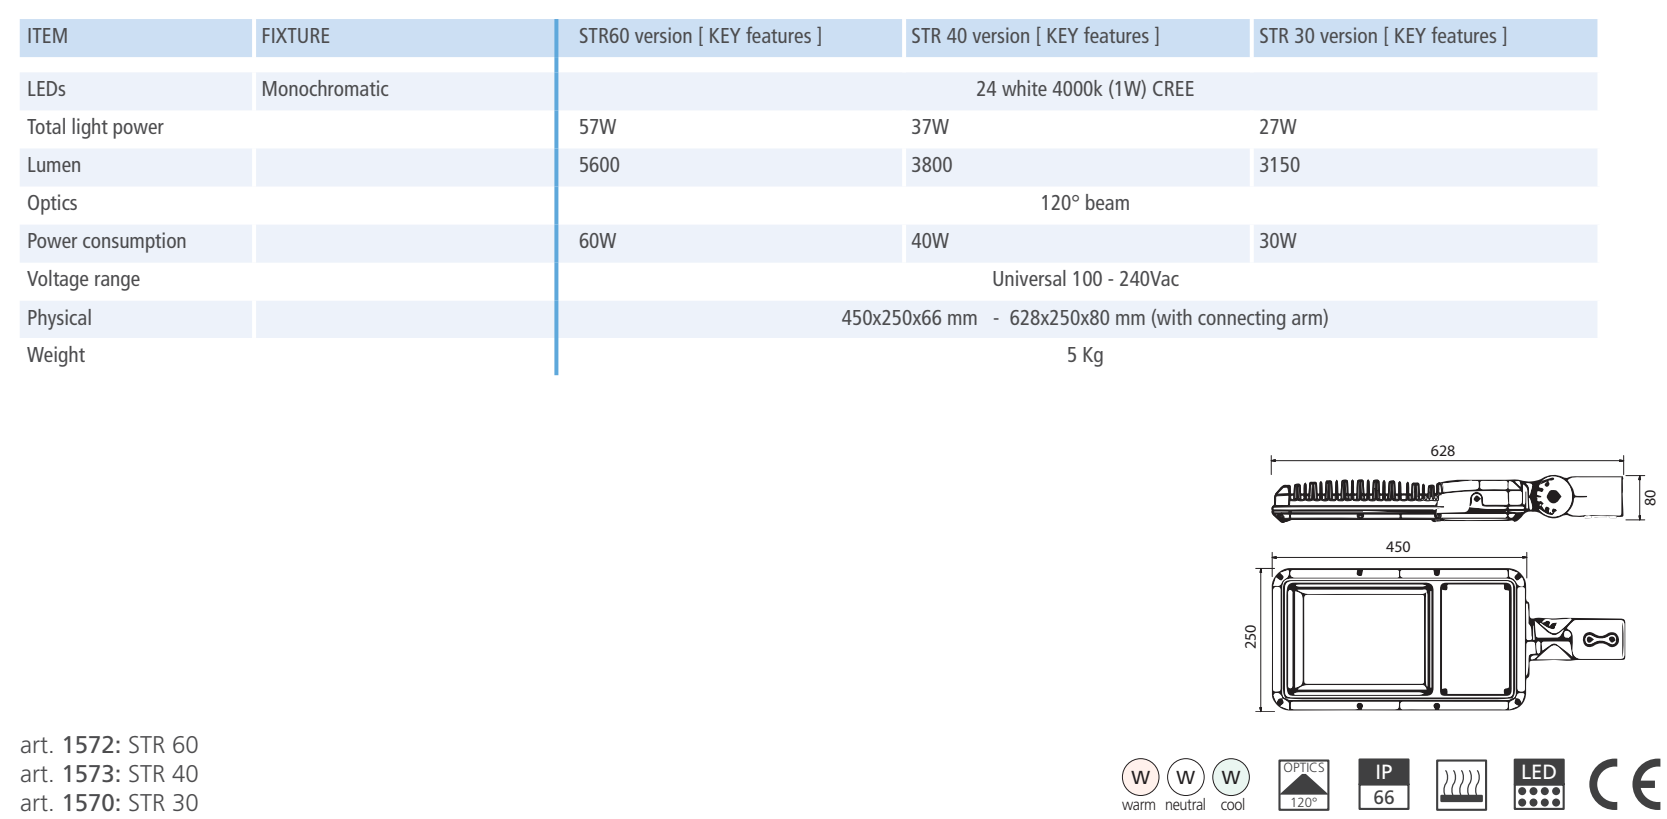Click the STR 30 version column header

[x=1382, y=37]
